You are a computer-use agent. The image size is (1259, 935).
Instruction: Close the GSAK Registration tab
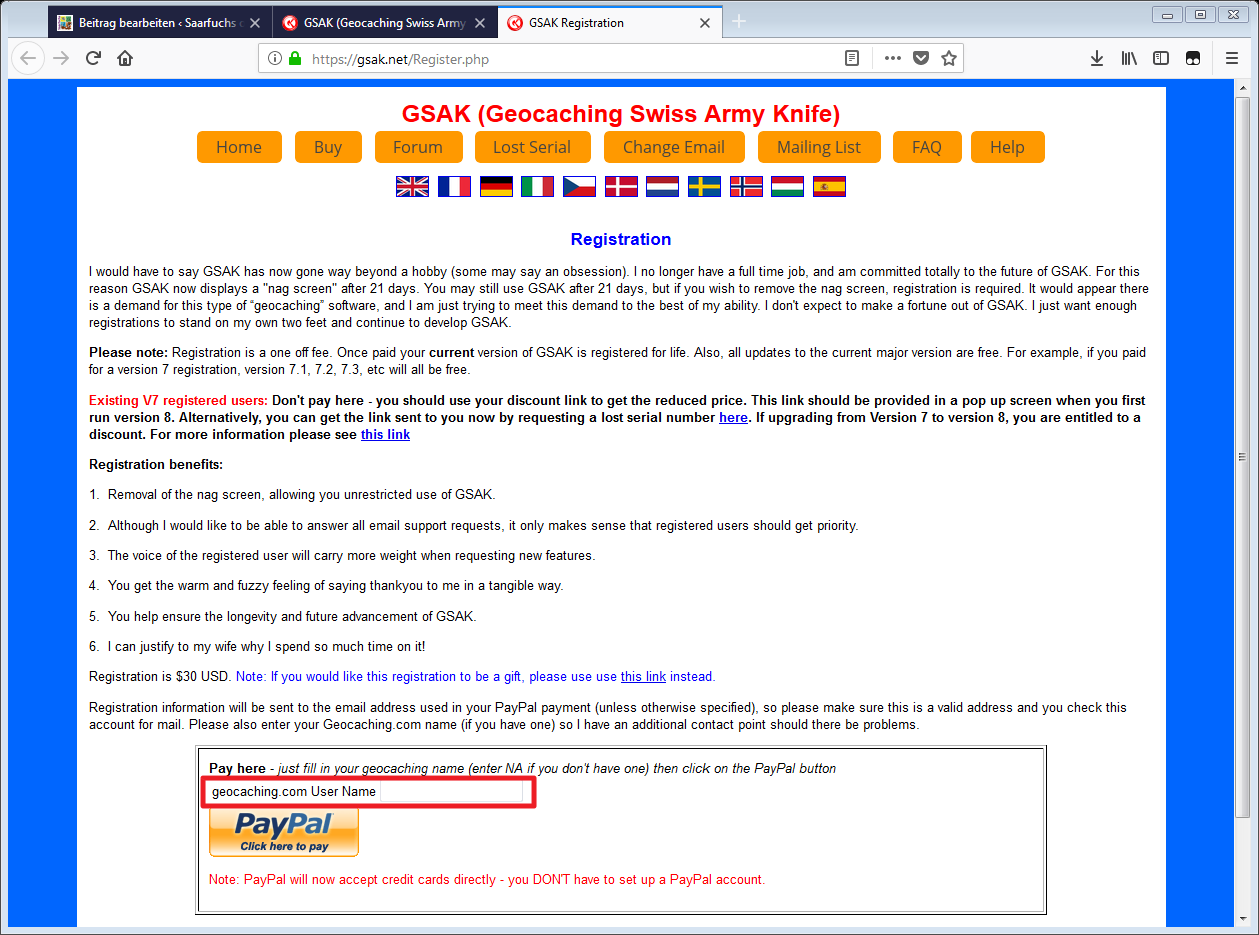click(x=706, y=22)
